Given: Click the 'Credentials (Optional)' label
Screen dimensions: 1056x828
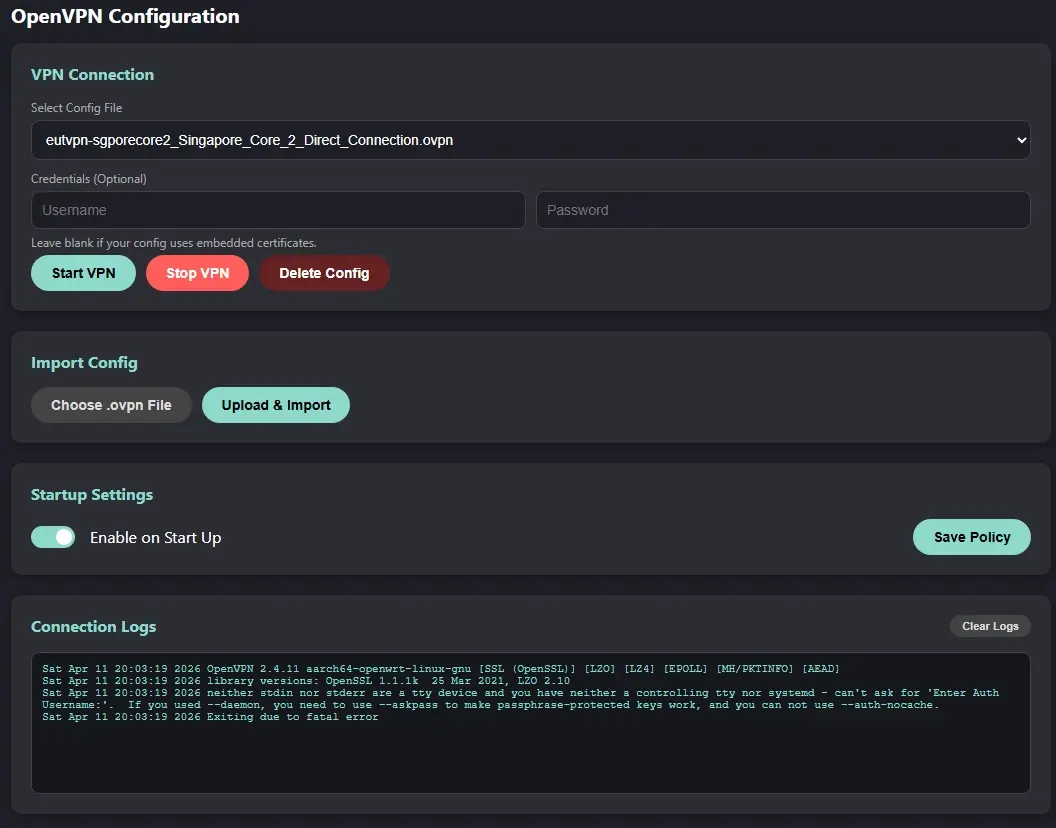Looking at the screenshot, I should (89, 179).
